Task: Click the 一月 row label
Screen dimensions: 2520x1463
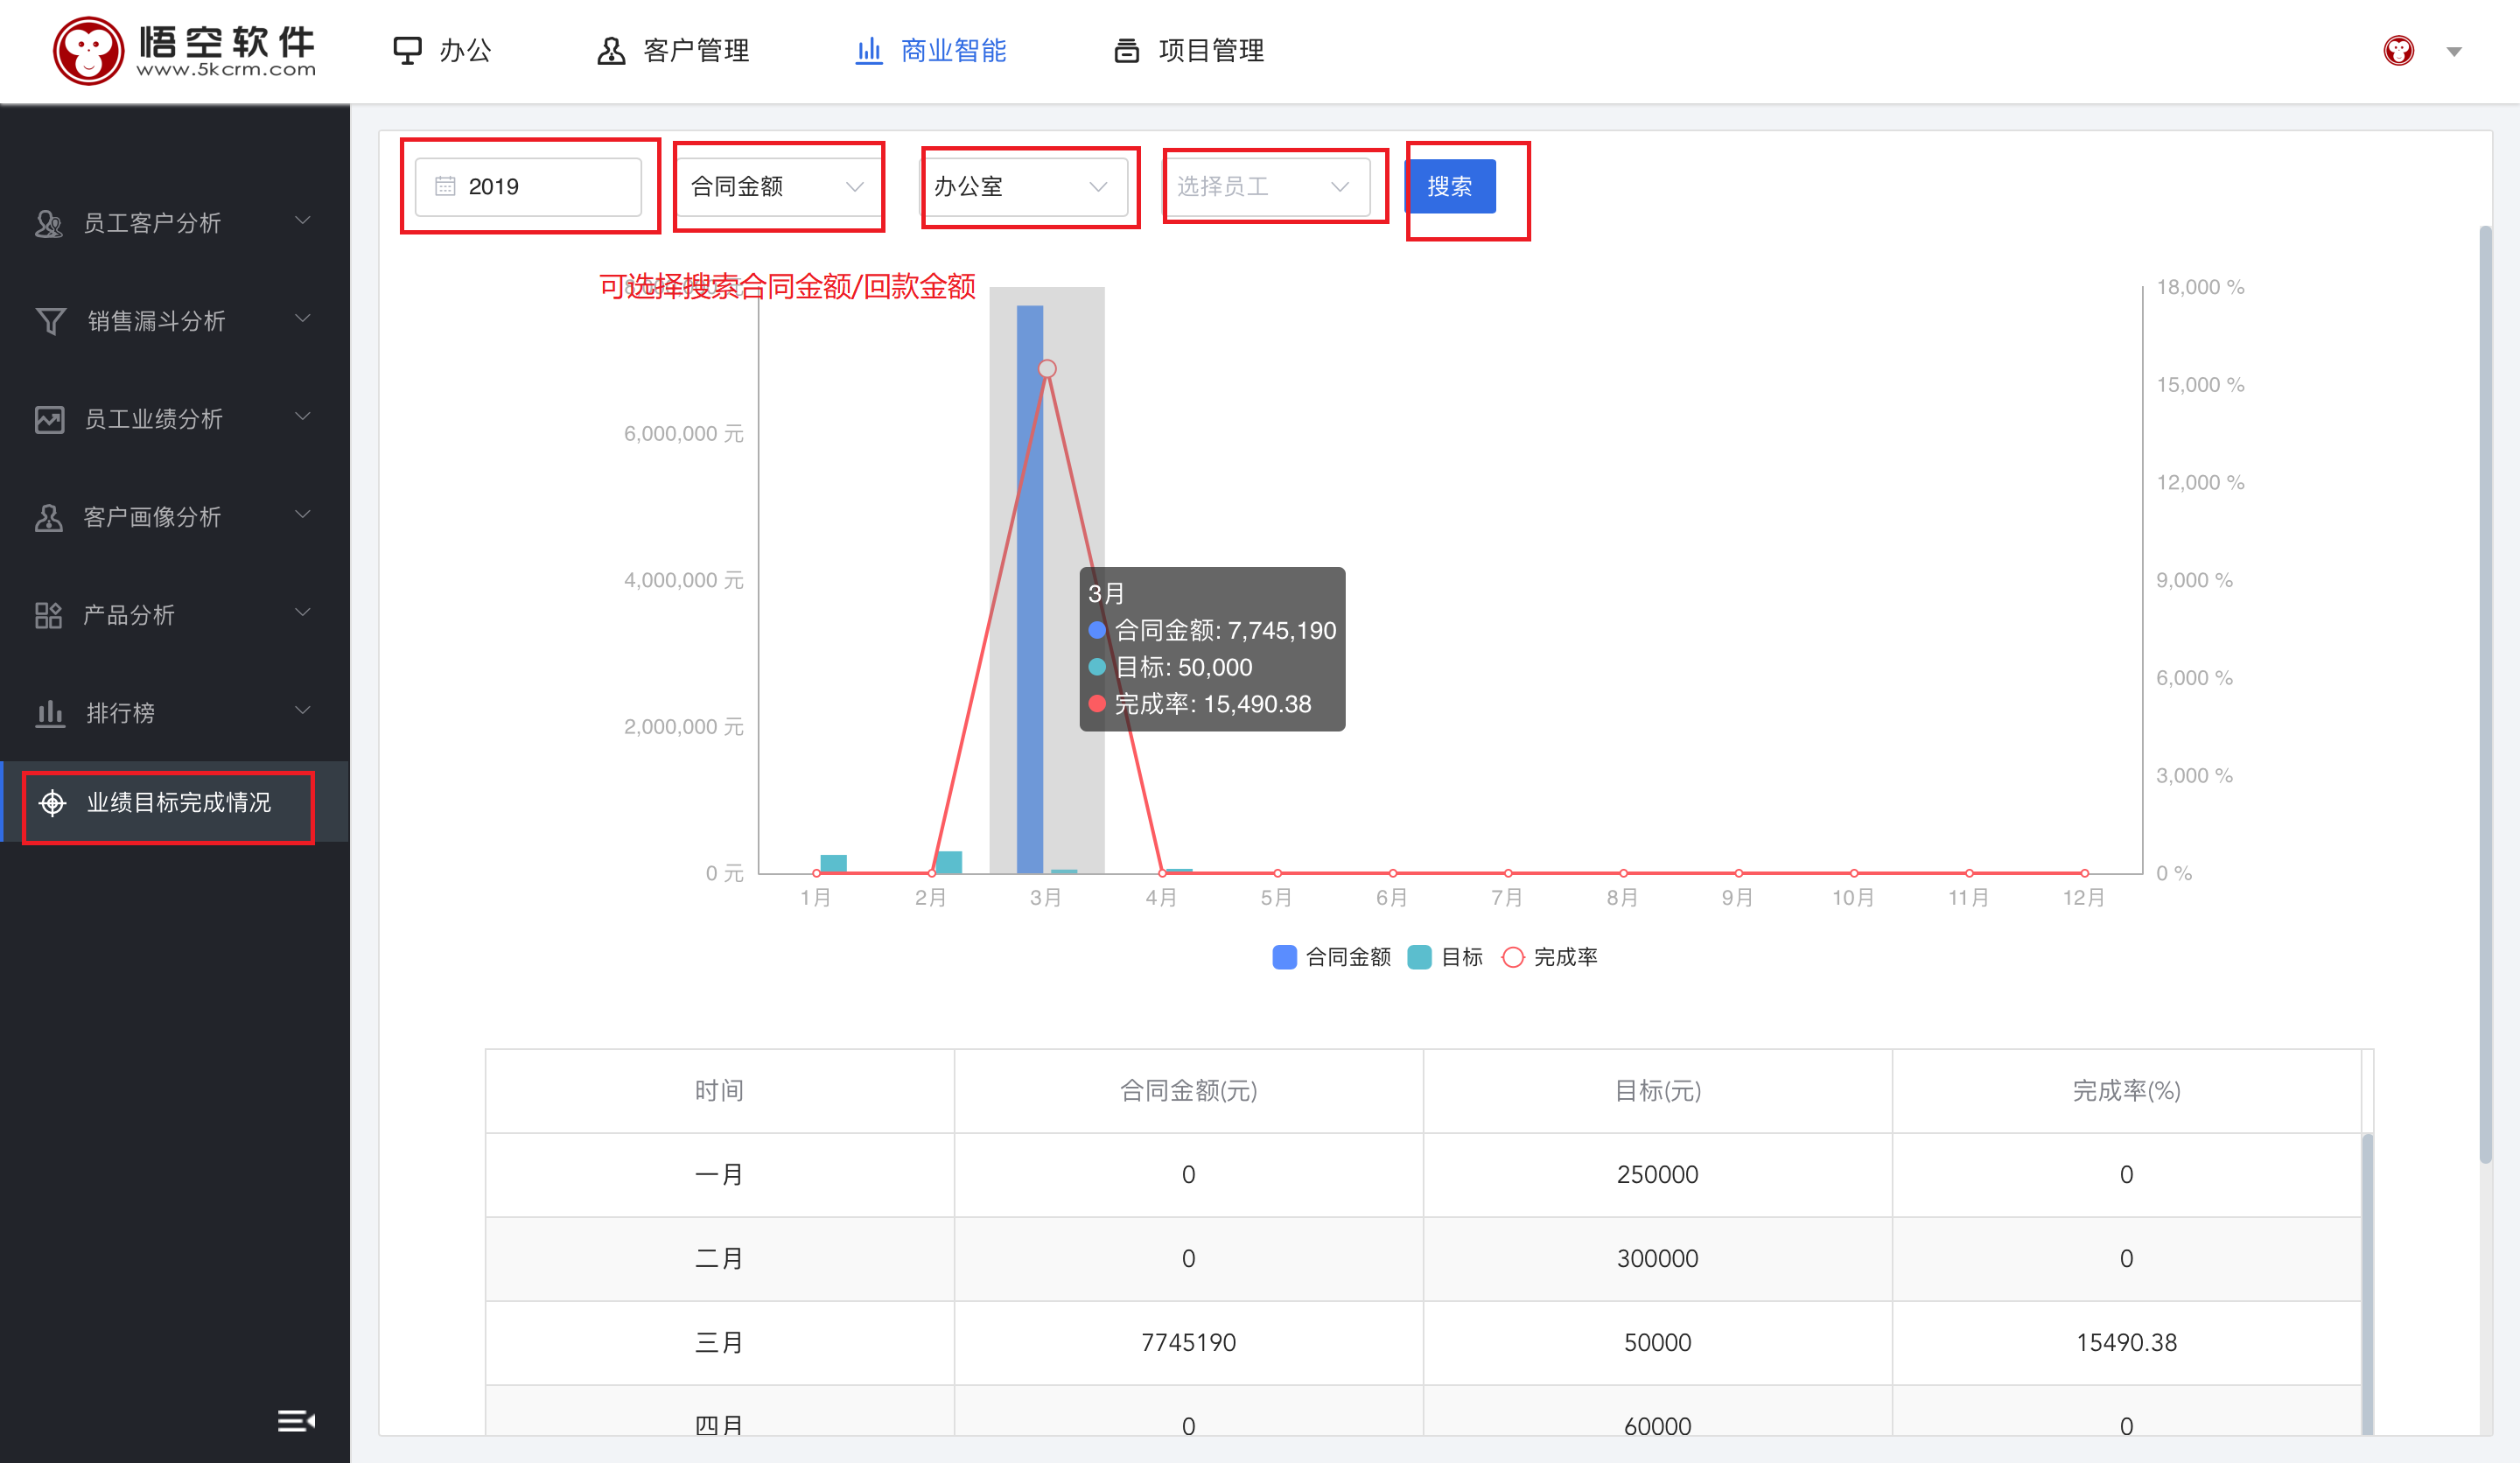Action: 719,1175
